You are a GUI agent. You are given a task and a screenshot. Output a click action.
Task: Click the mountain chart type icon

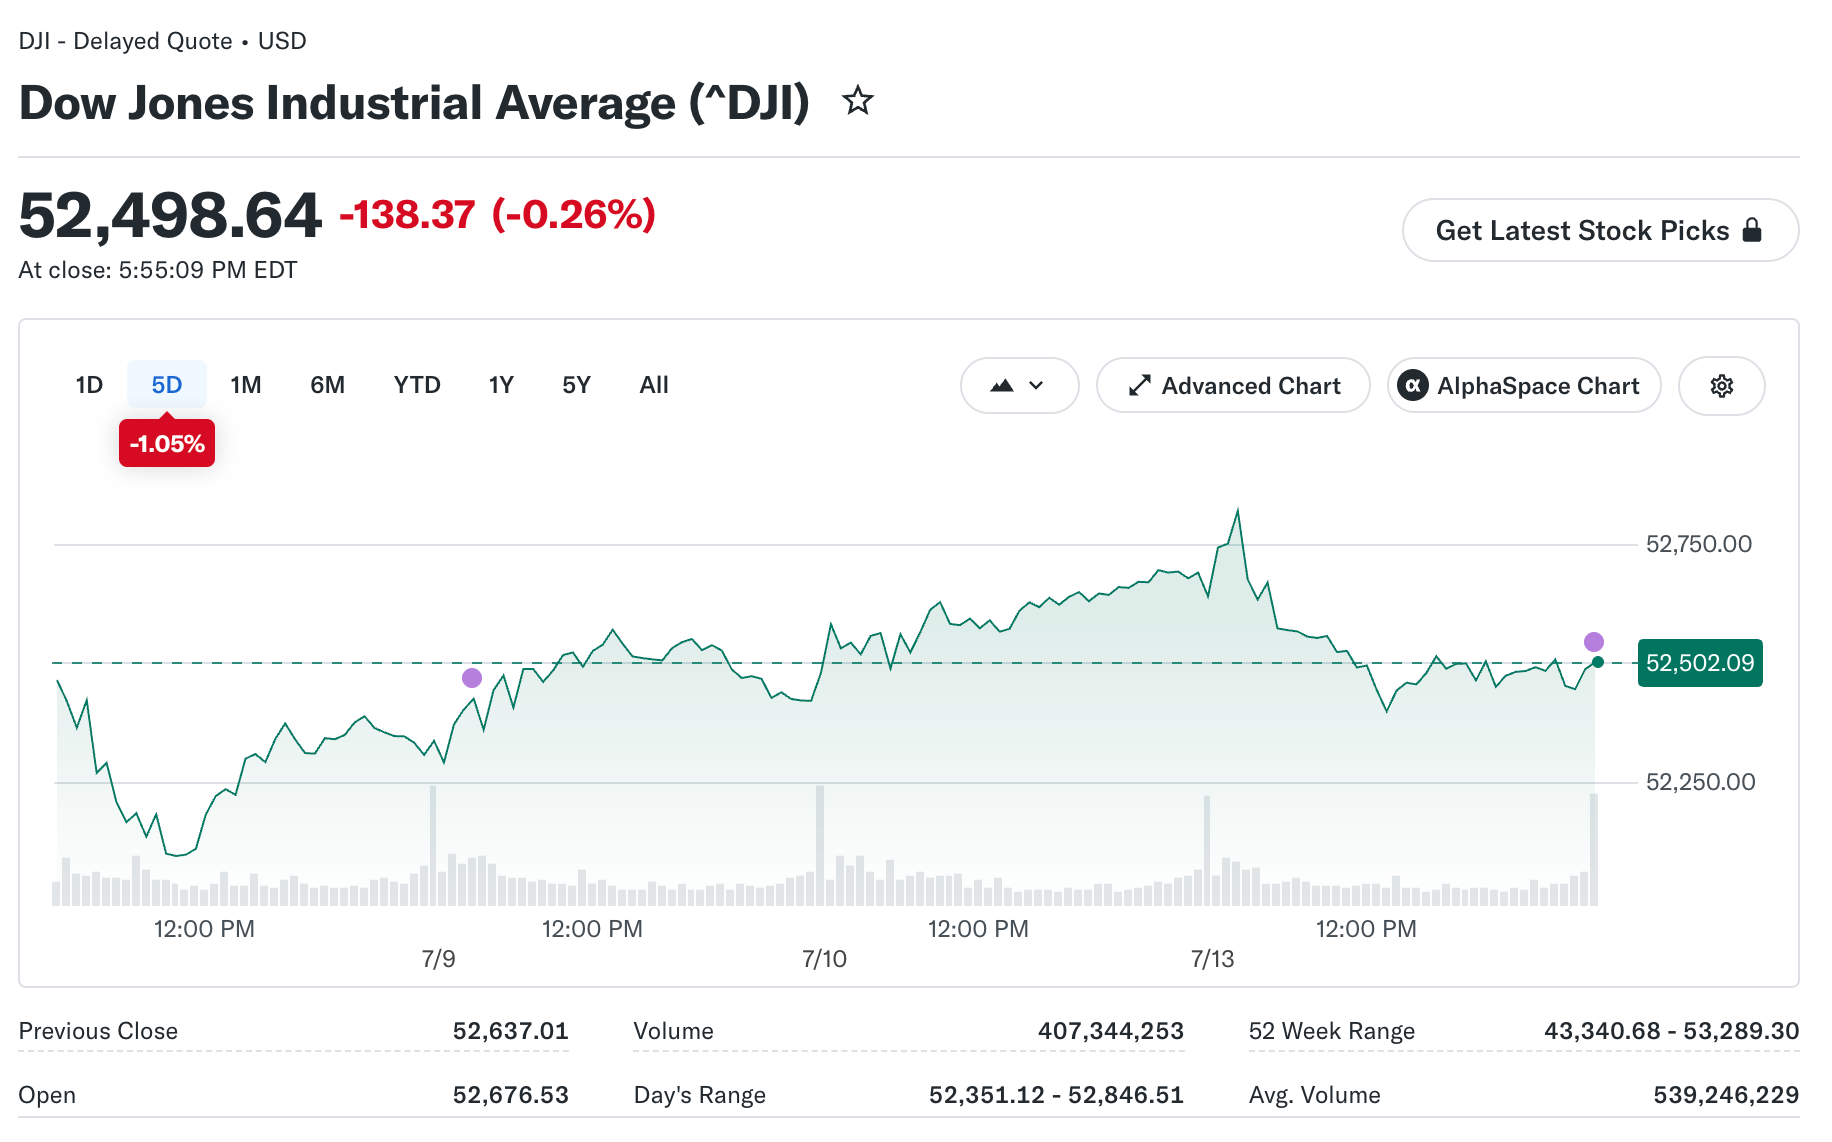(x=1002, y=386)
